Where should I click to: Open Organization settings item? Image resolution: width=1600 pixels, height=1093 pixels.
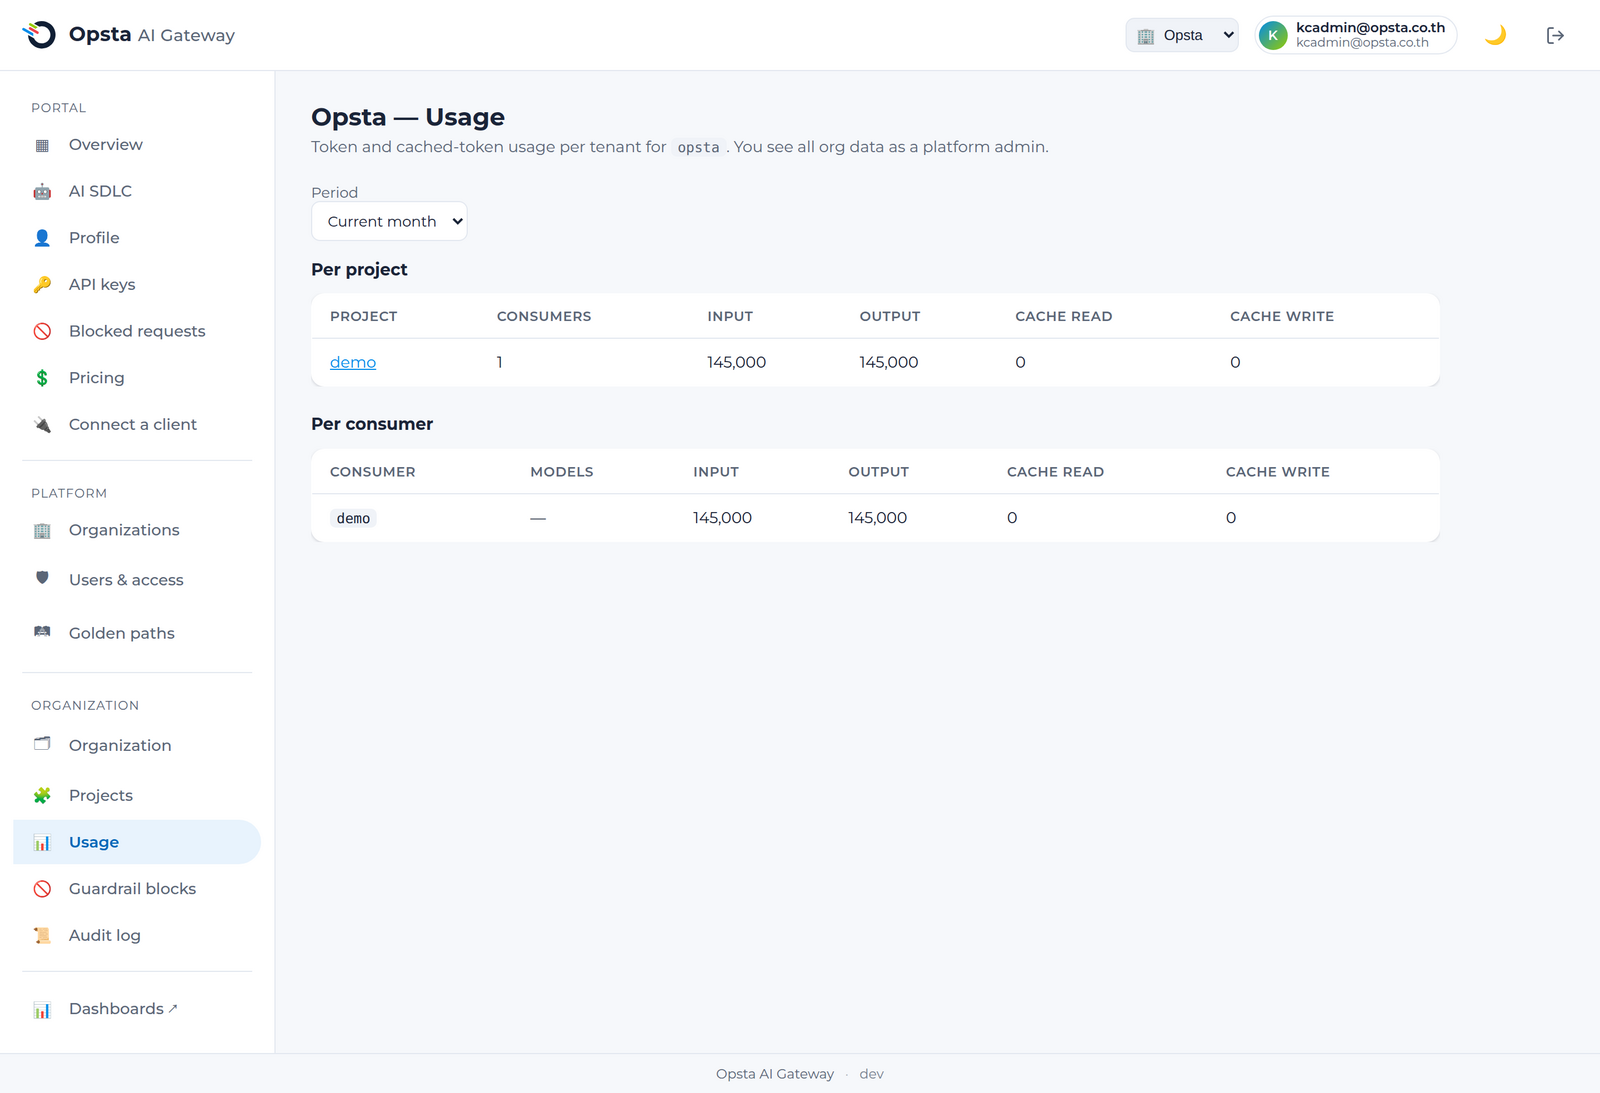click(x=137, y=745)
